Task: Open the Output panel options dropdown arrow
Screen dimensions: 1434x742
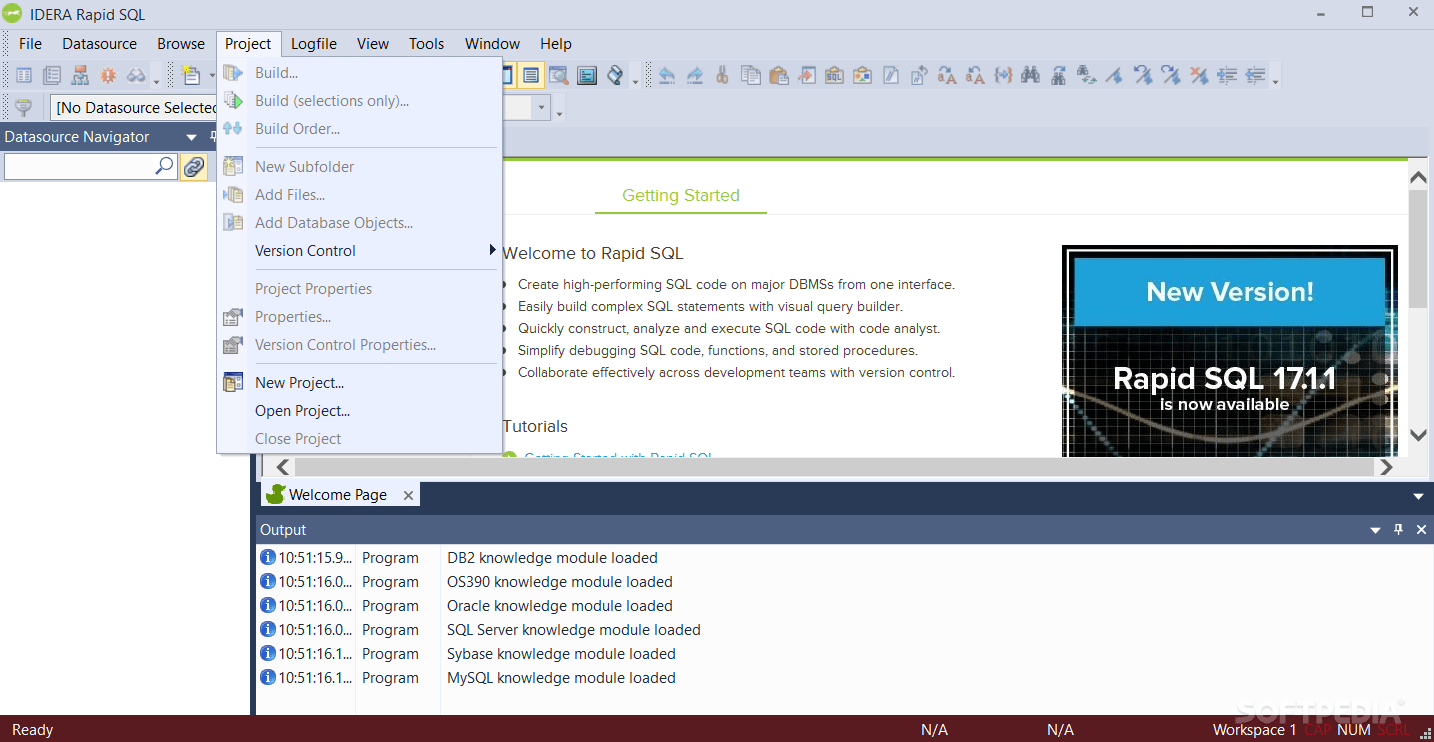Action: coord(1375,530)
